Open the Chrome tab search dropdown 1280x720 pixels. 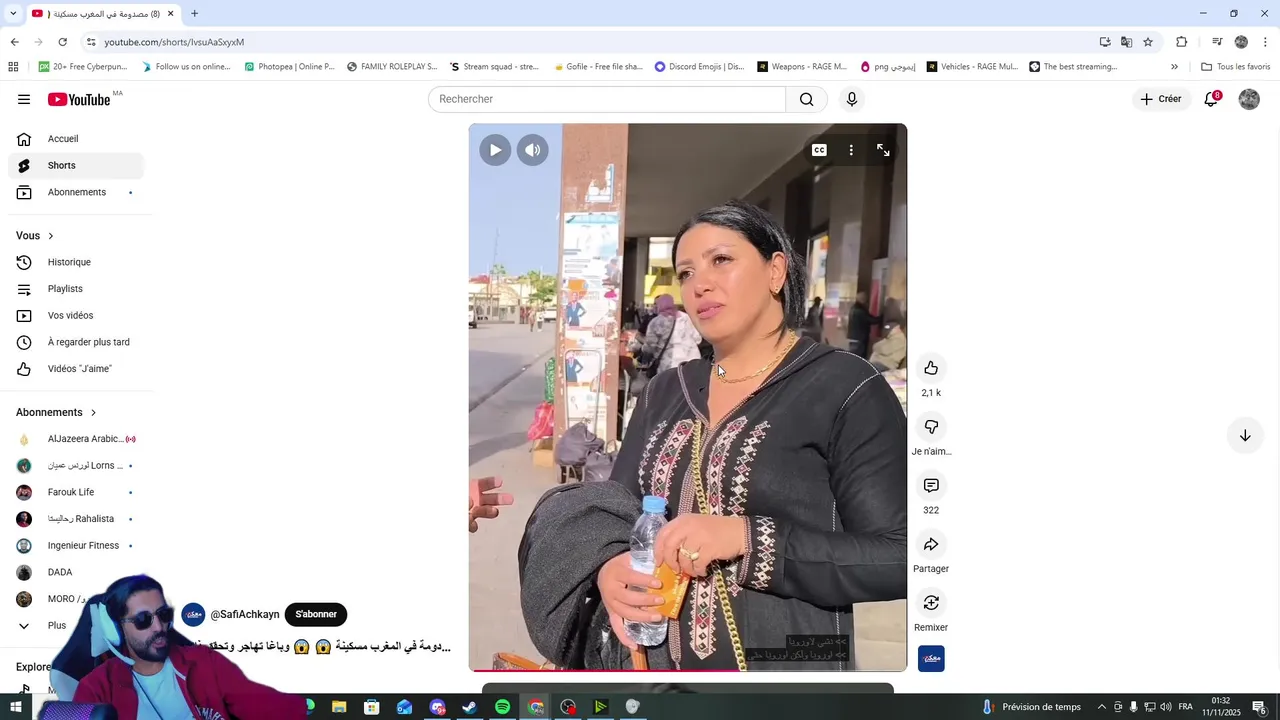point(13,14)
